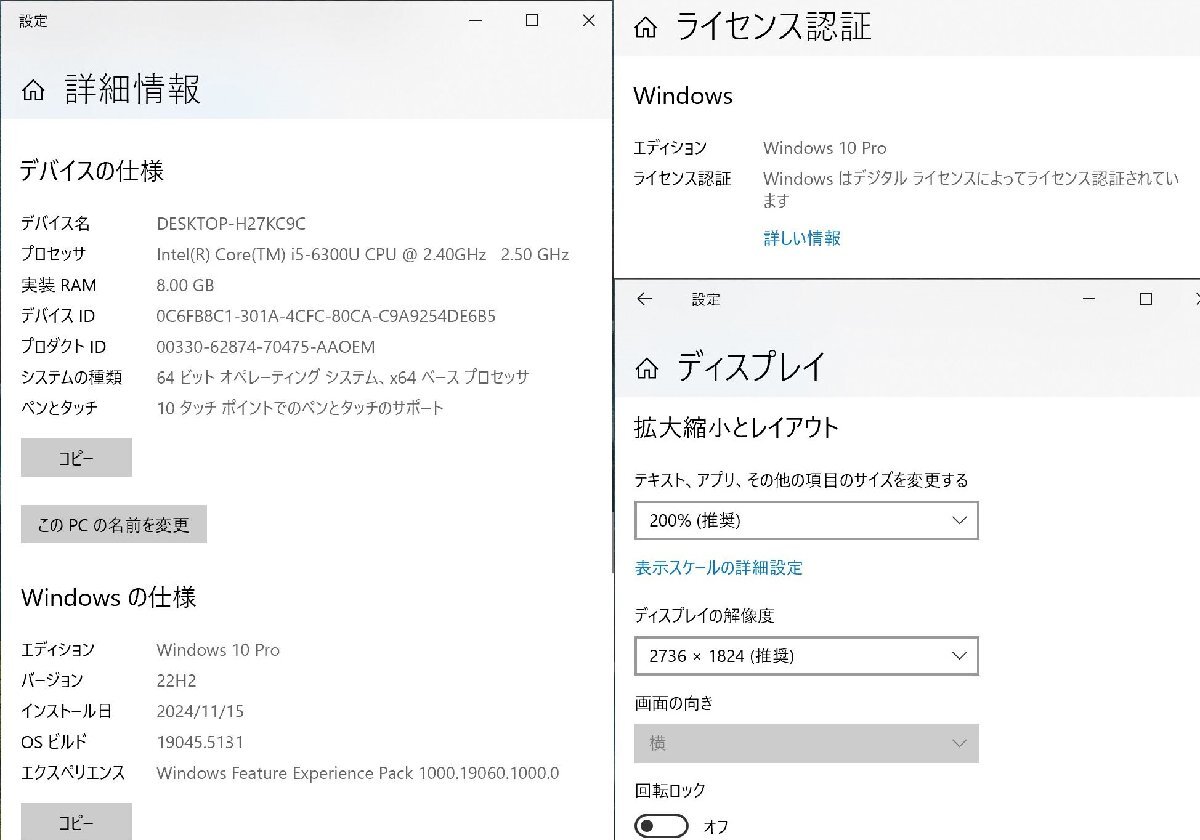Click コピー button under Windows の仕様
Image resolution: width=1200 pixels, height=840 pixels.
(x=76, y=822)
